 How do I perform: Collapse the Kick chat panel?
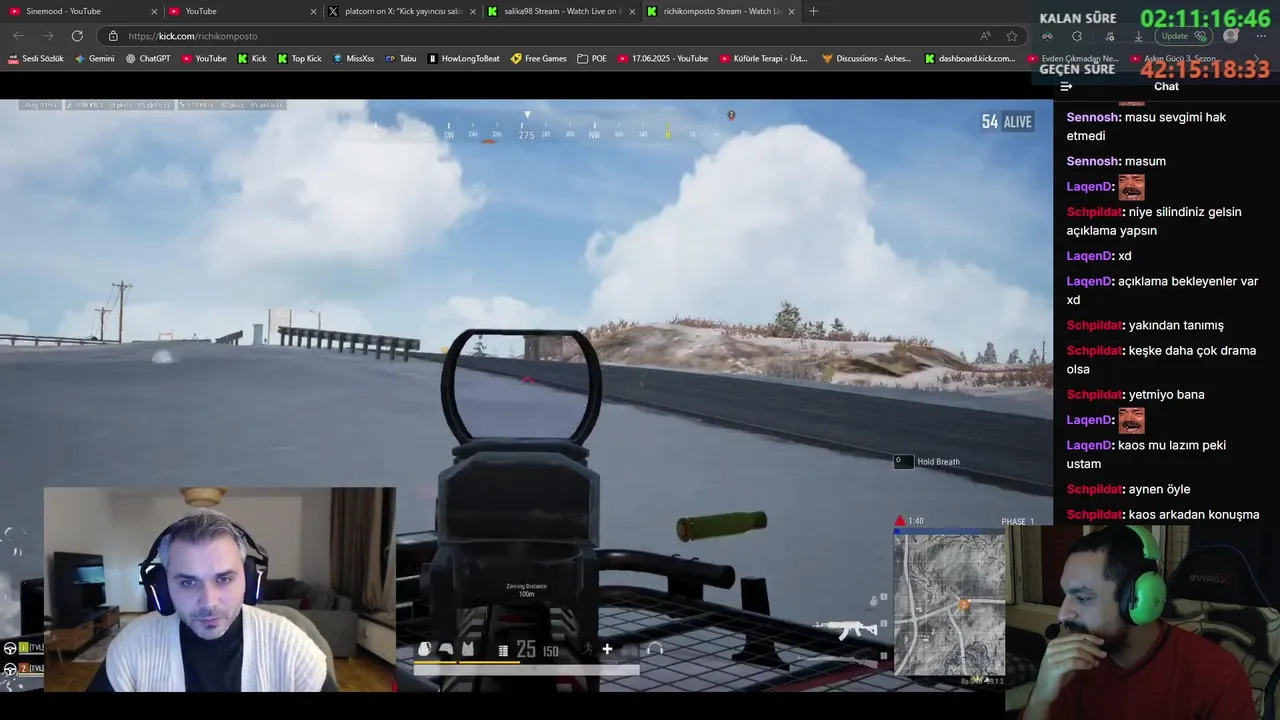[x=1066, y=86]
